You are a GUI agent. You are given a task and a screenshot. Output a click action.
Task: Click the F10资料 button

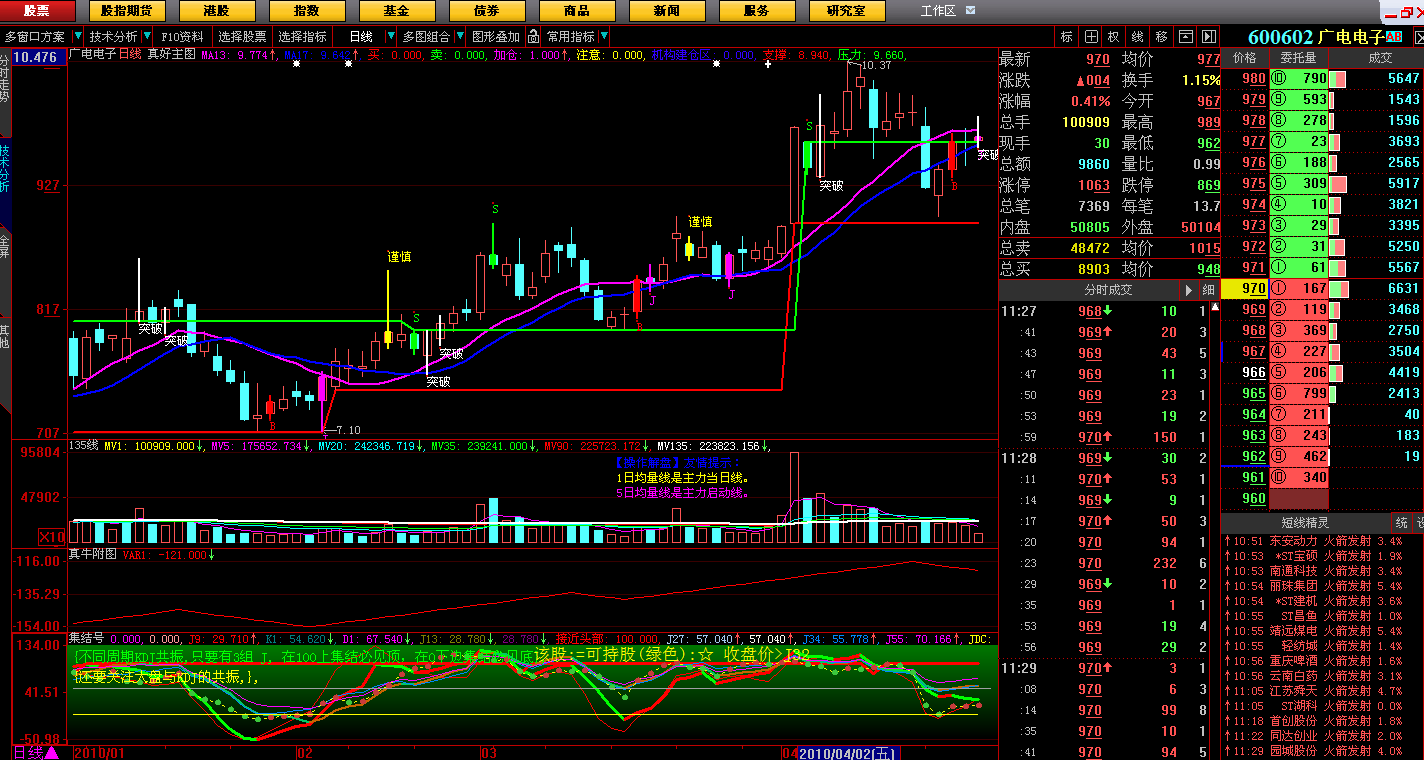tap(182, 37)
